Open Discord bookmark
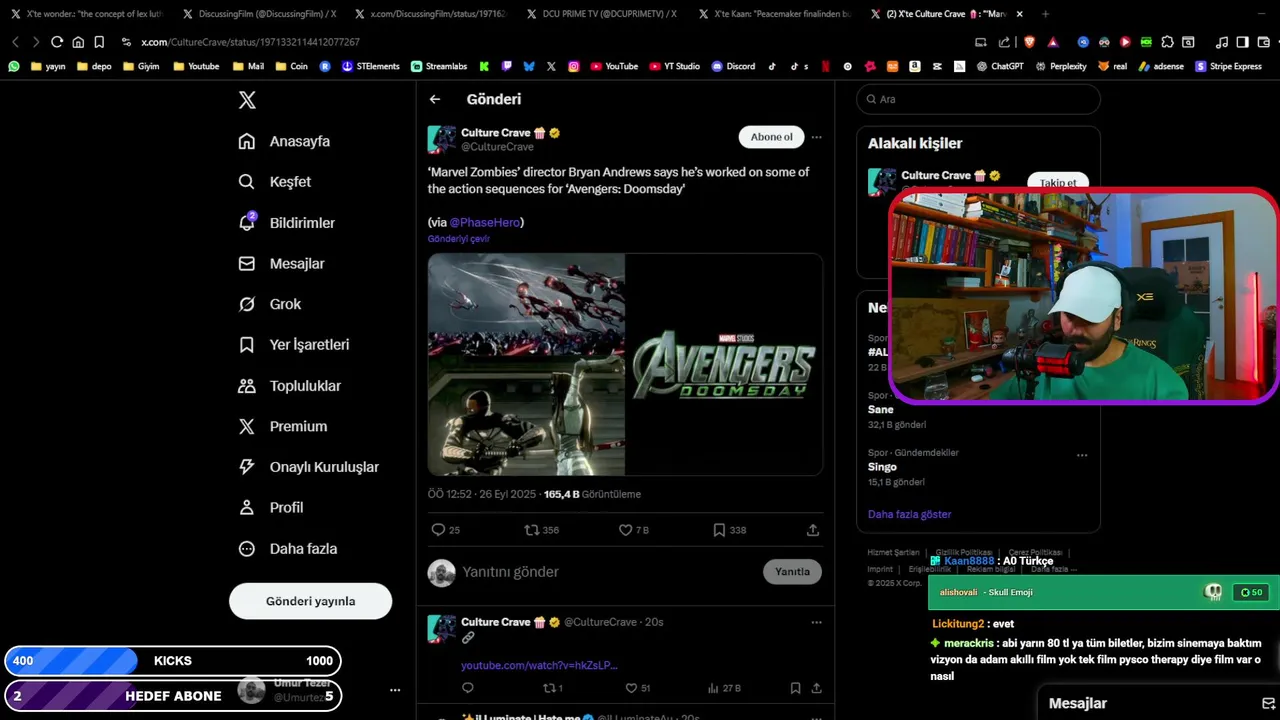Screen dimensions: 1280x720 point(733,66)
